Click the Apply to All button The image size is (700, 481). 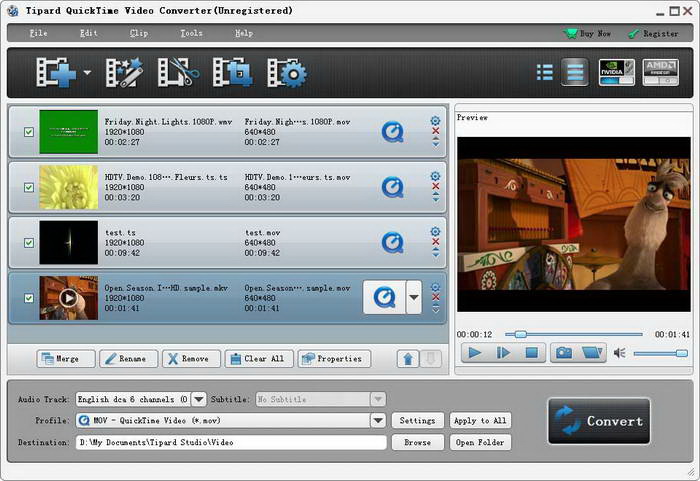(x=479, y=420)
